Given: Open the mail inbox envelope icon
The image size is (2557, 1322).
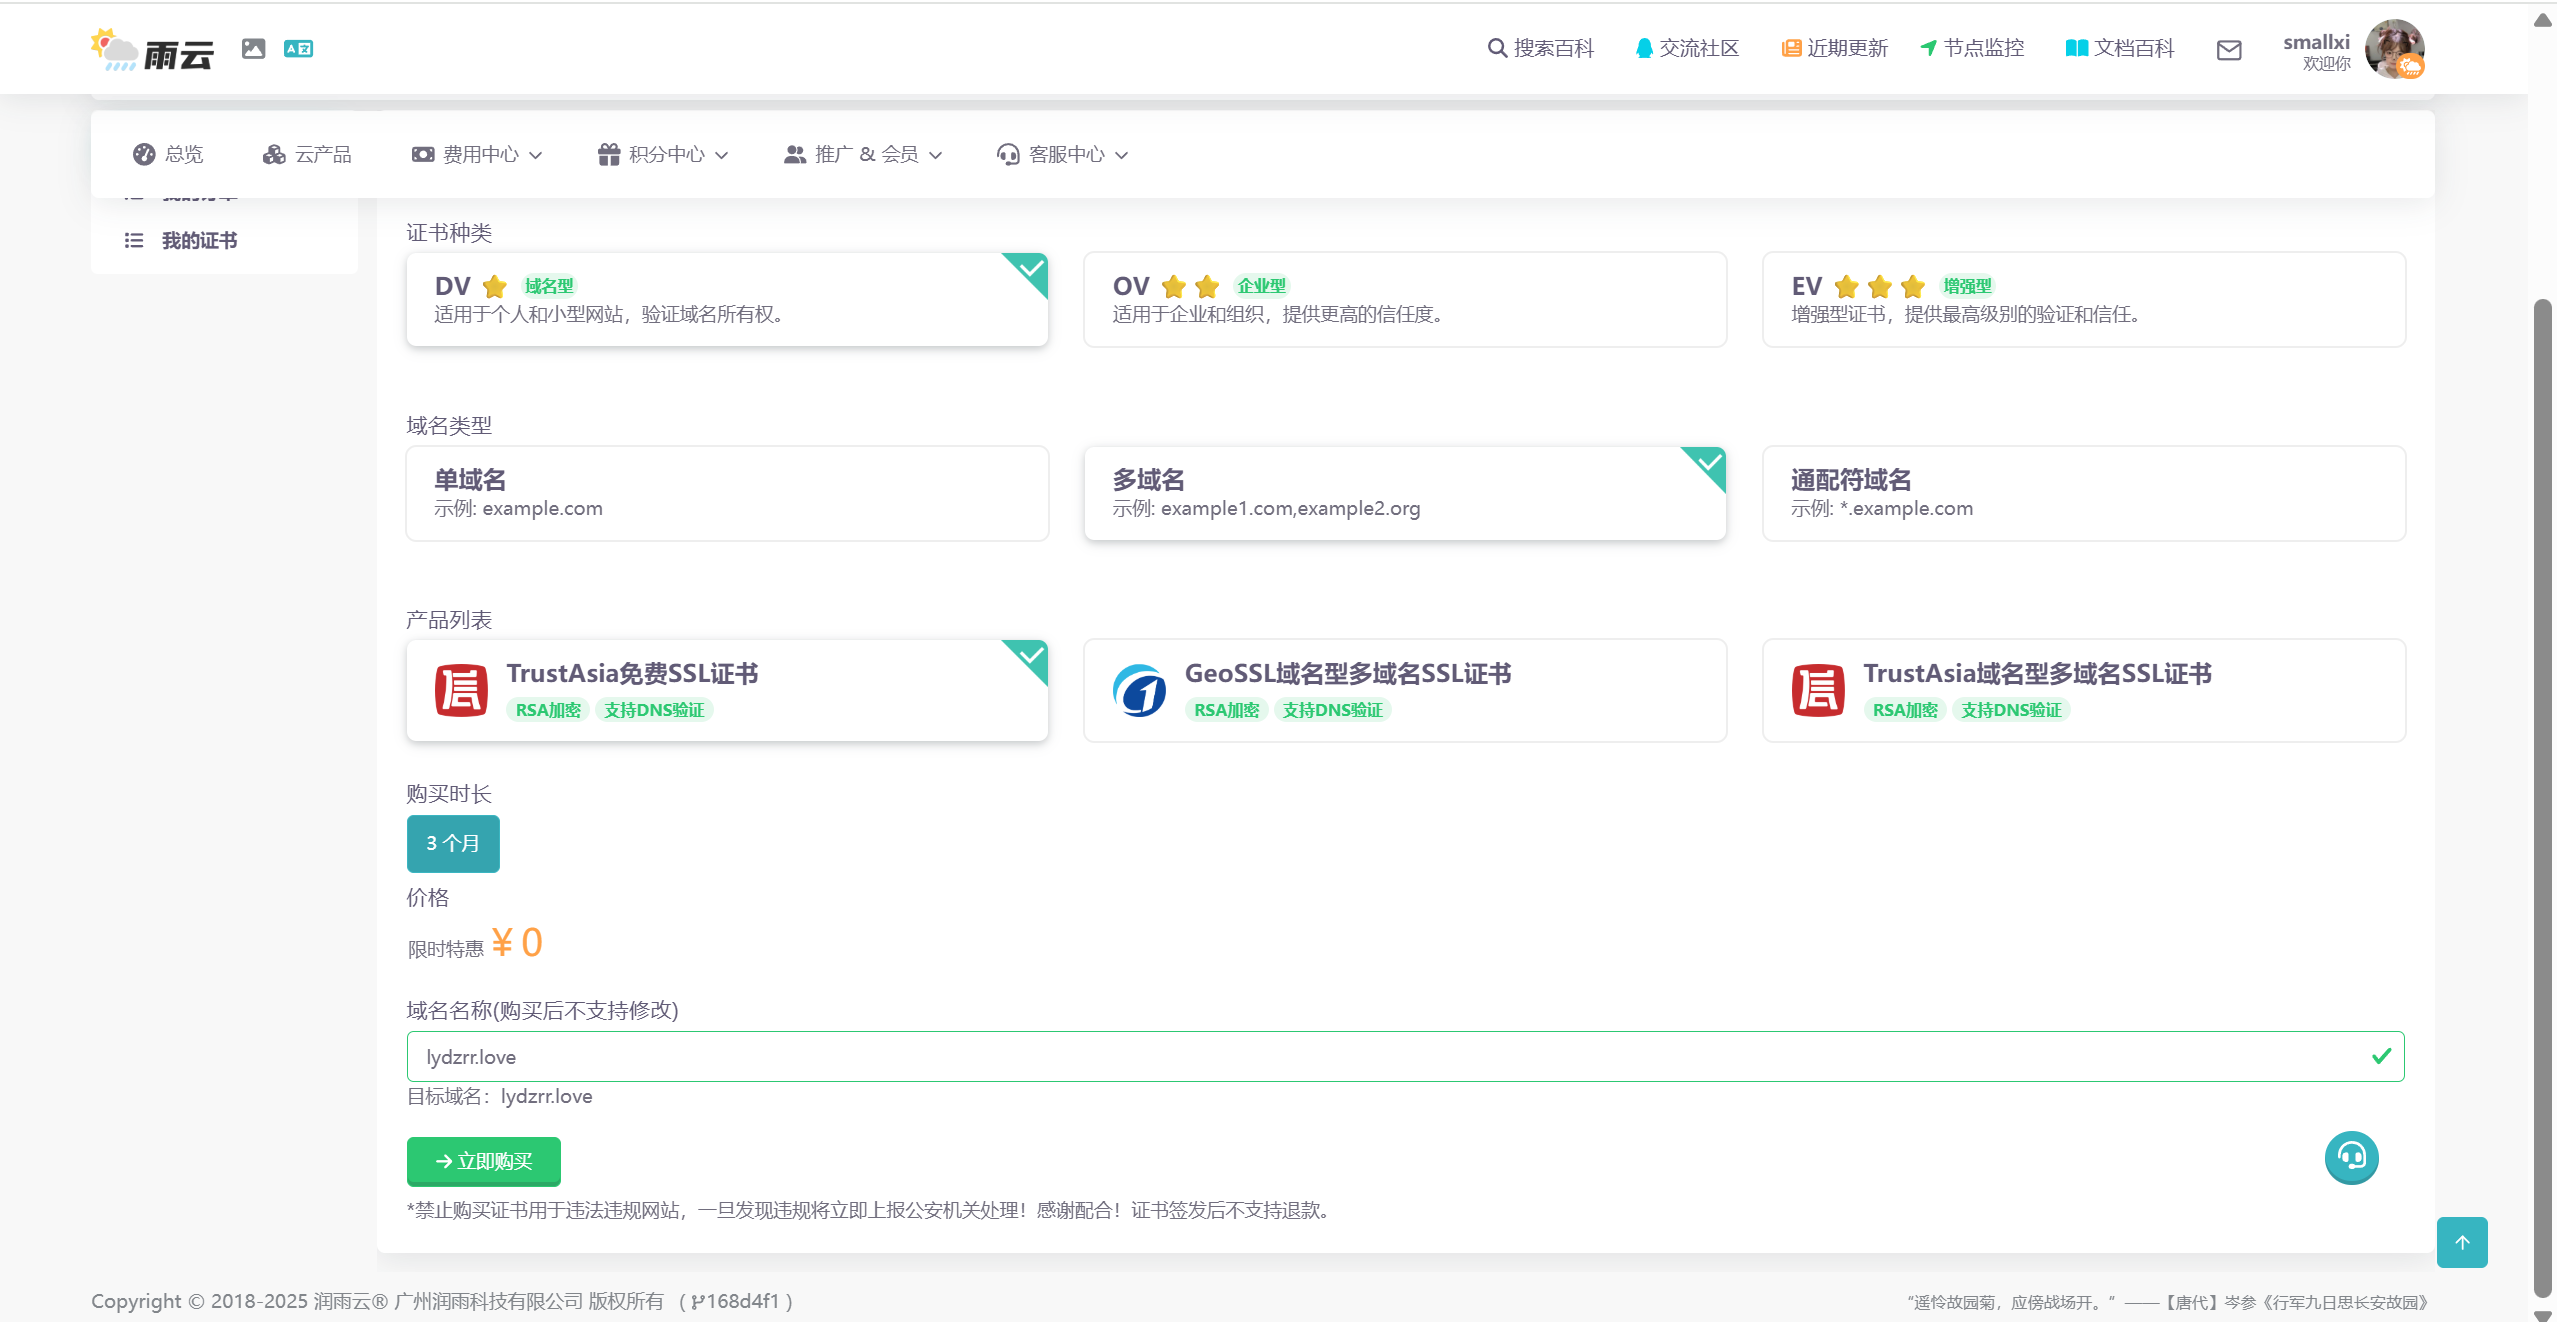Looking at the screenshot, I should [x=2229, y=50].
